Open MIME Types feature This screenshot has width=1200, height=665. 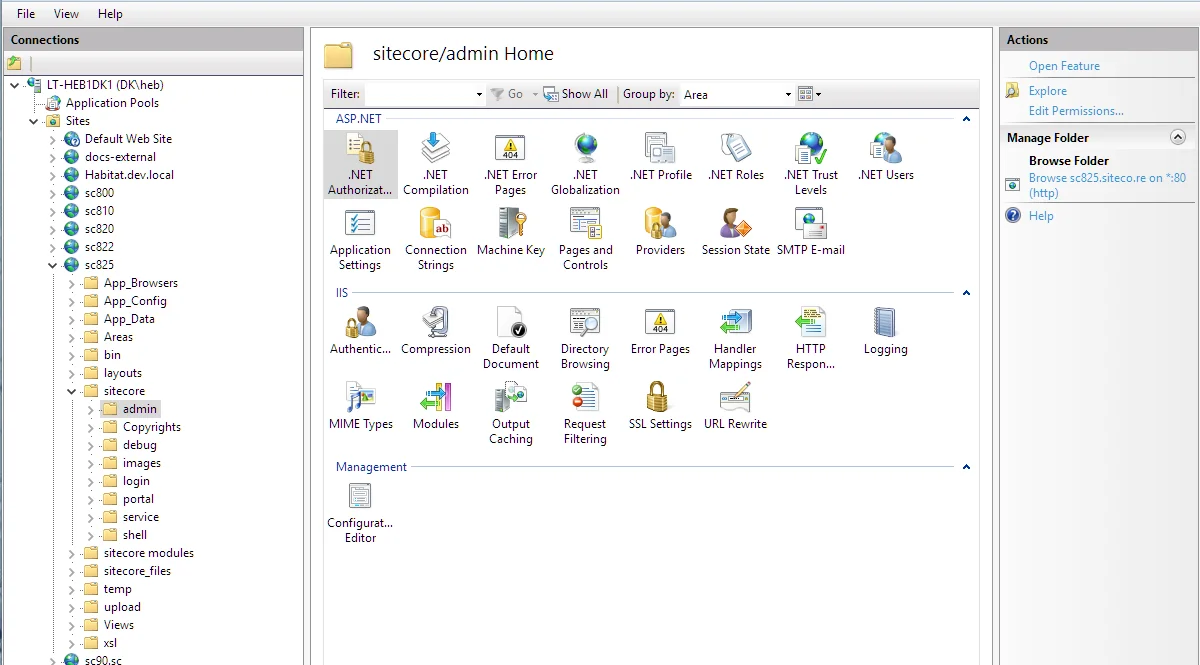[x=360, y=406]
